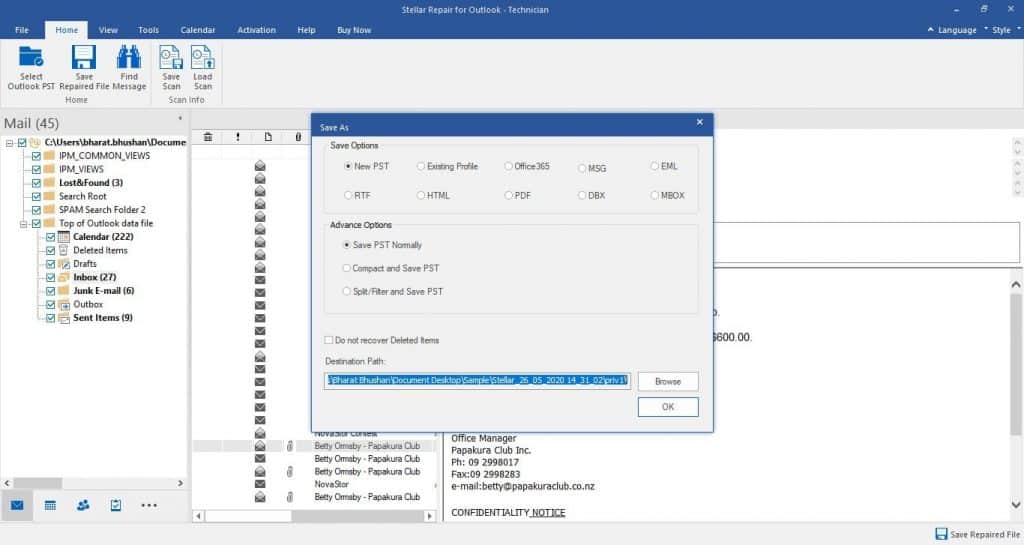The height and width of the screenshot is (545, 1024).
Task: Select EML save format radio
Action: [654, 166]
